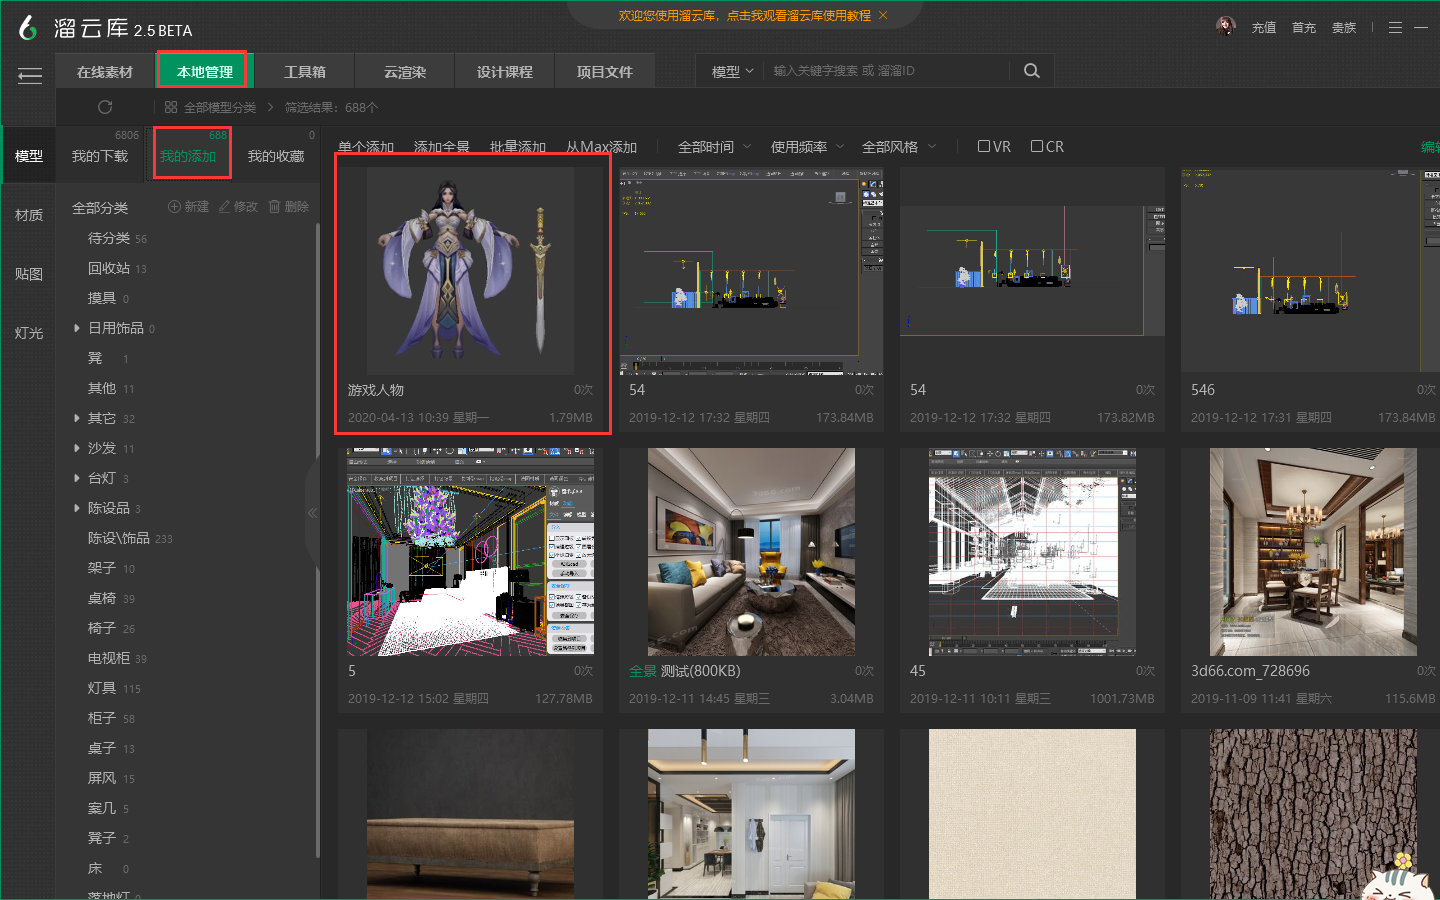Expand the 沙发 category
The image size is (1440, 900).
click(x=77, y=448)
